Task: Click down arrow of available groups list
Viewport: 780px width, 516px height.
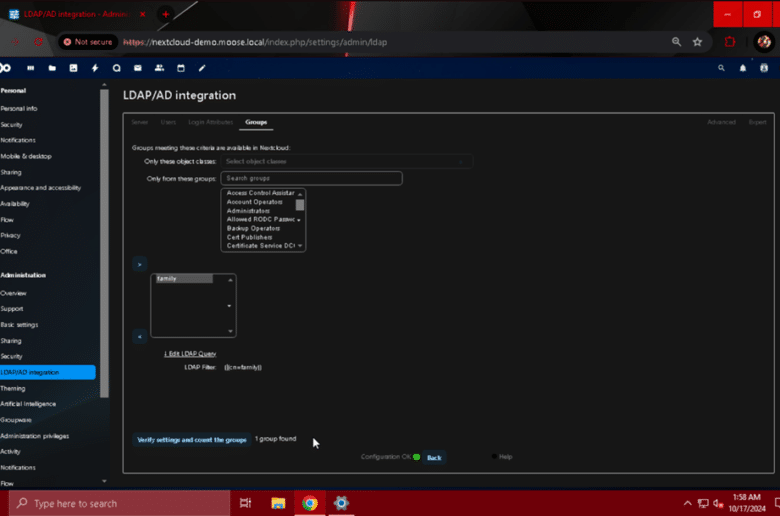Action: (300, 246)
